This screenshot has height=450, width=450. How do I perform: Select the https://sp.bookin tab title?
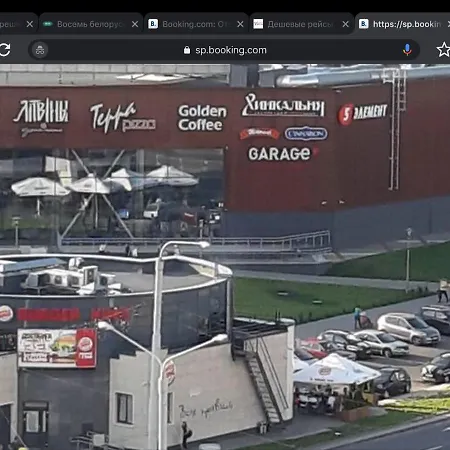(407, 24)
